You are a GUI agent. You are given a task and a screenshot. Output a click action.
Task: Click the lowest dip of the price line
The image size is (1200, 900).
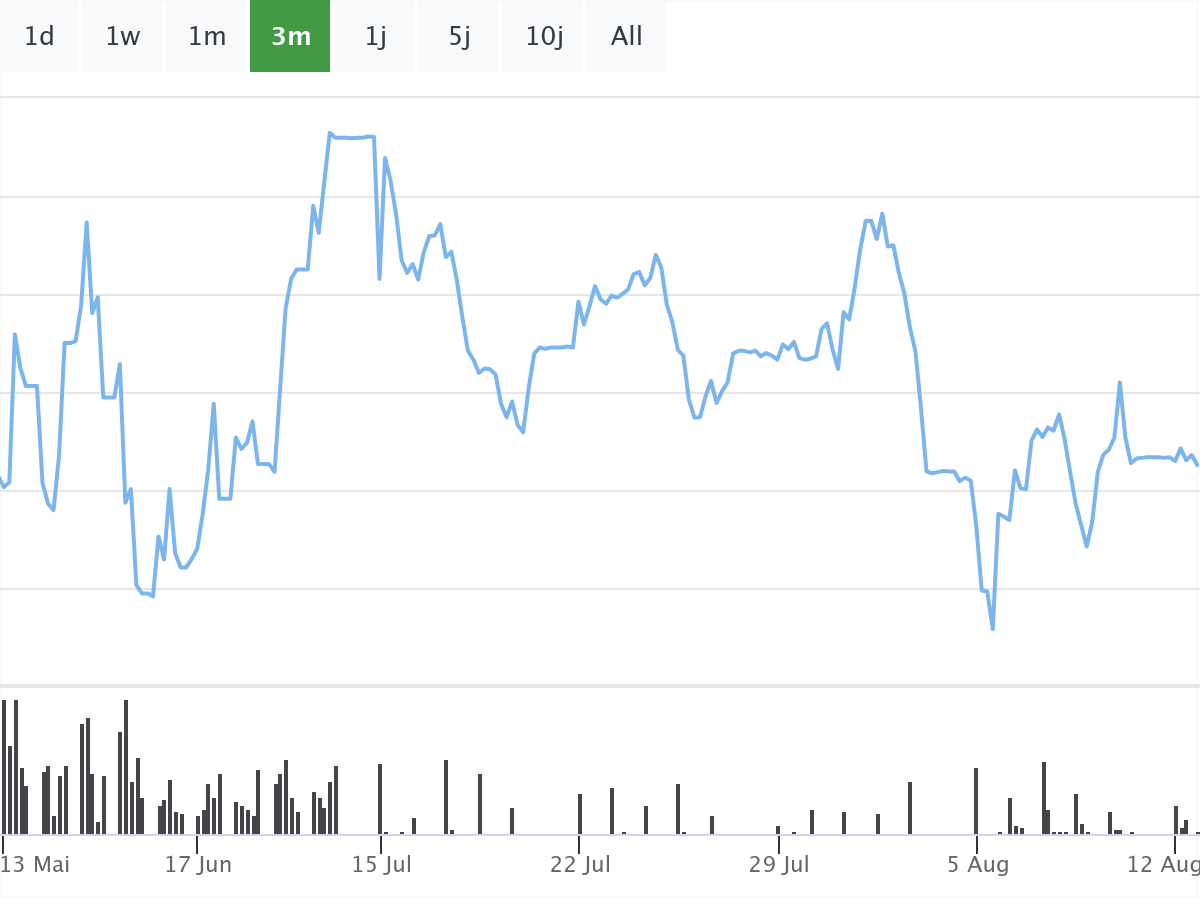pyautogui.click(x=992, y=628)
